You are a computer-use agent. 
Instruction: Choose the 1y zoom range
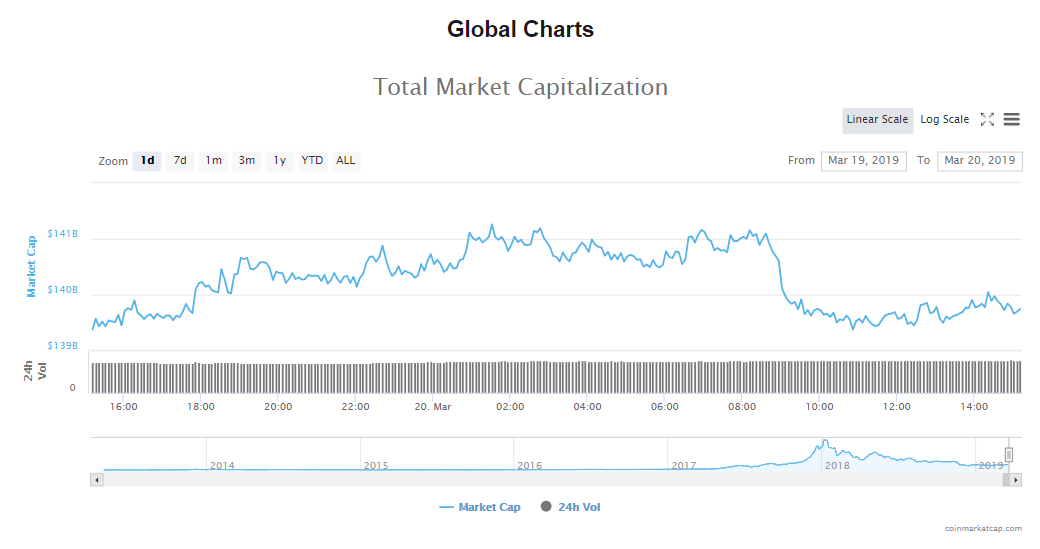[x=280, y=161]
